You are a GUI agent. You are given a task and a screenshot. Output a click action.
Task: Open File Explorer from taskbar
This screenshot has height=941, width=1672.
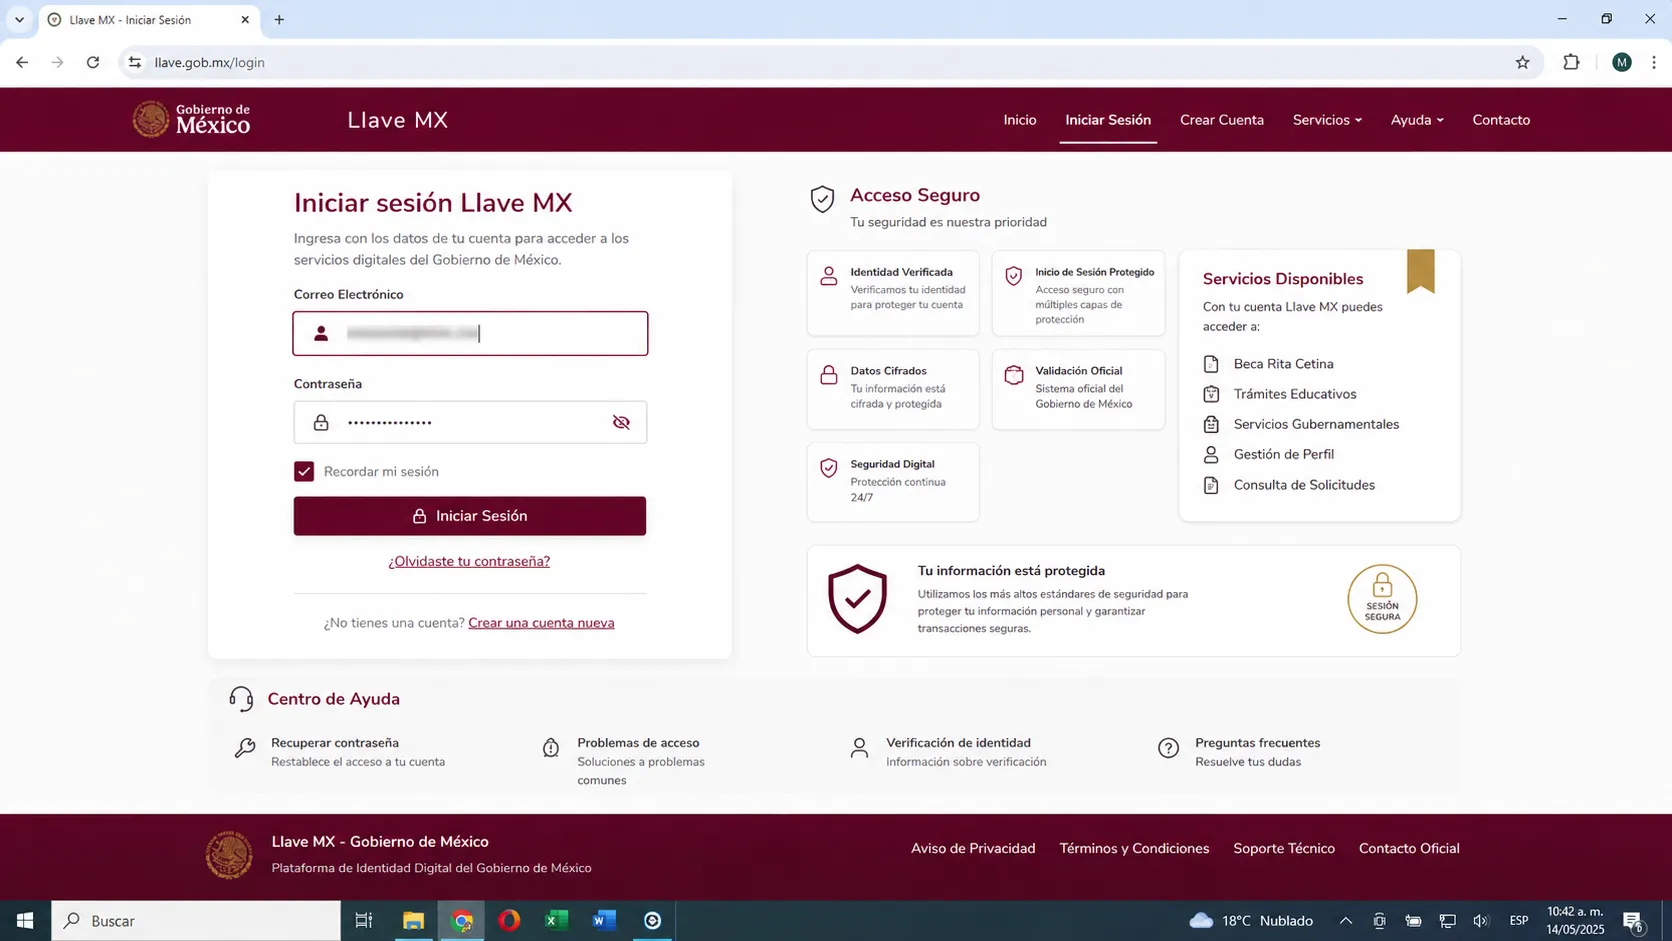click(x=413, y=921)
